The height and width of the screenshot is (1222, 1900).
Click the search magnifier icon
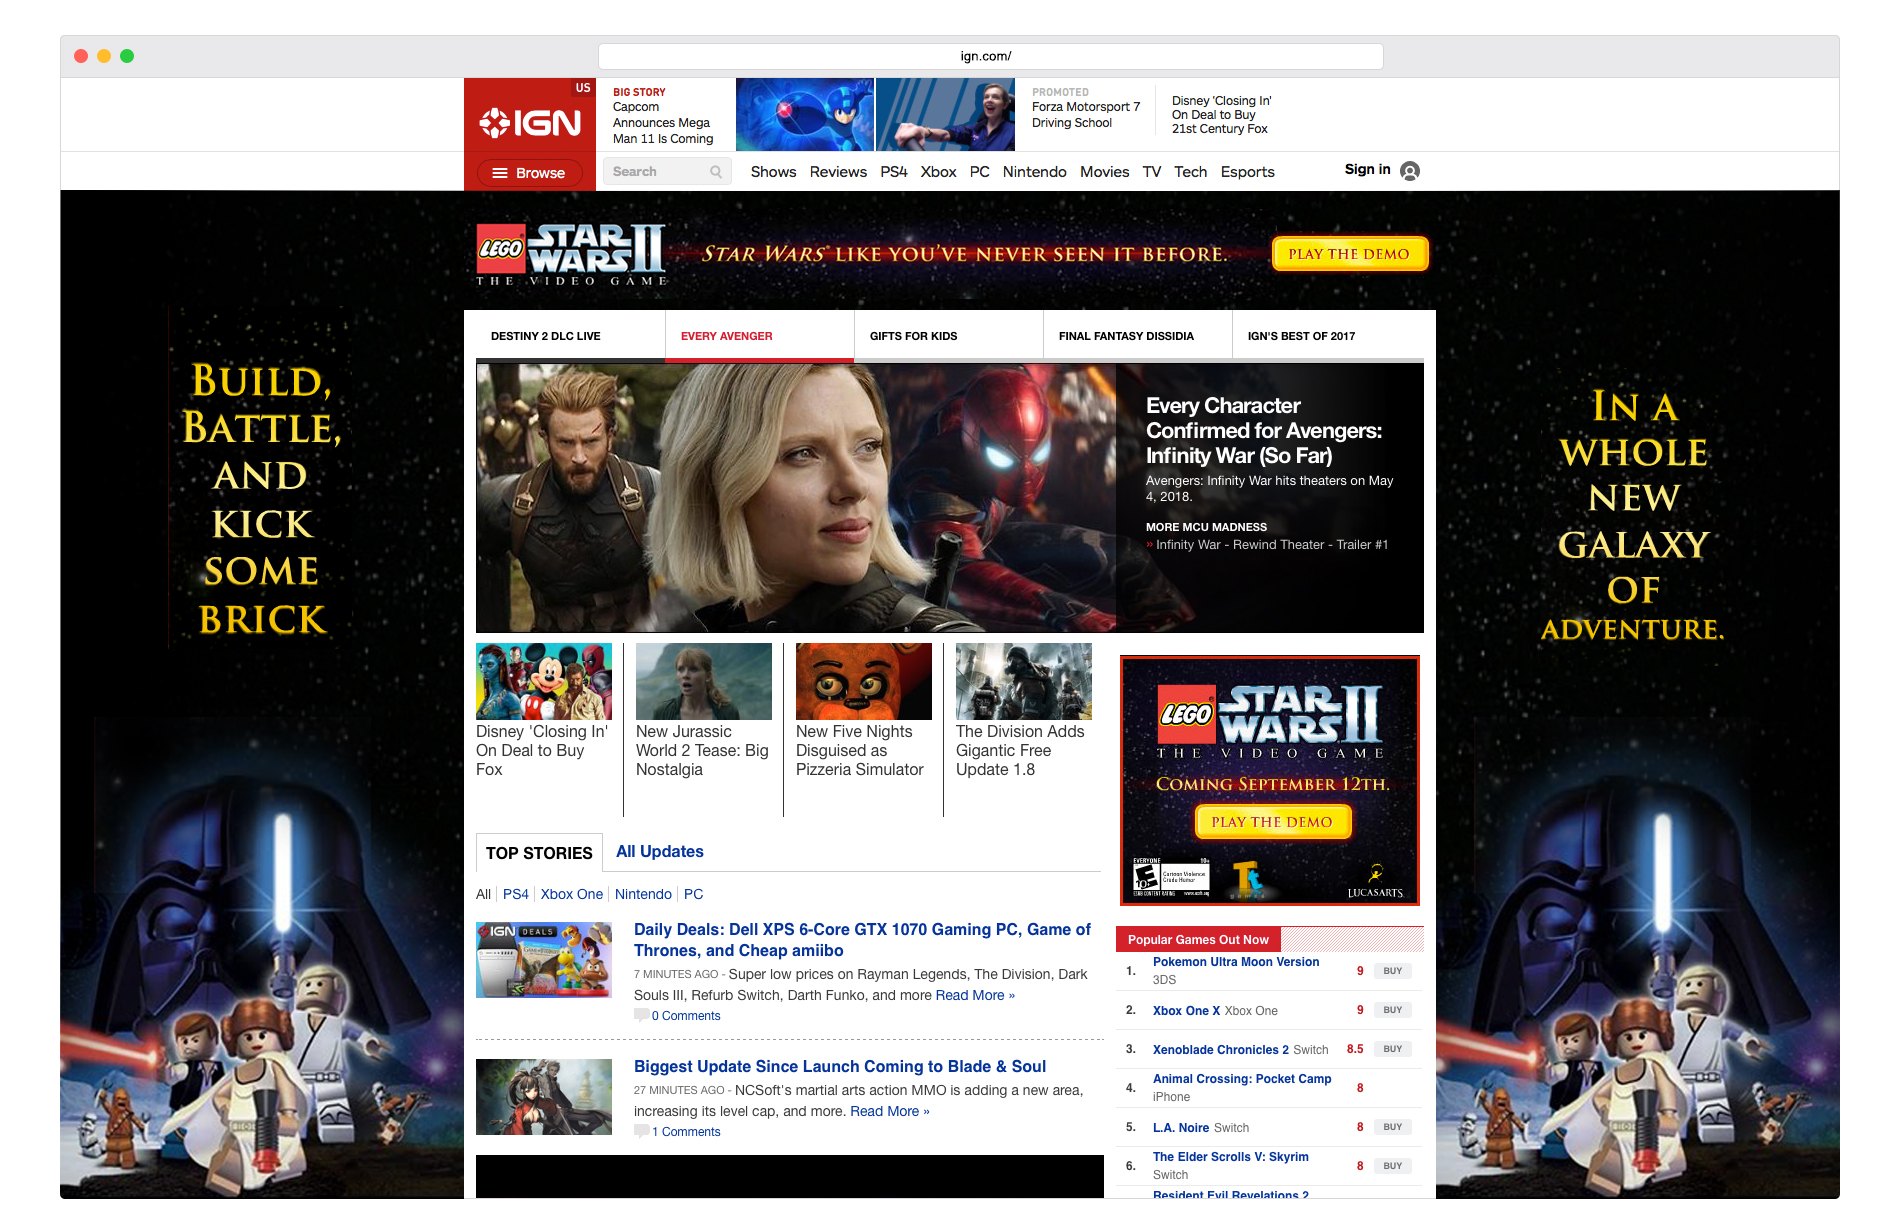[716, 172]
